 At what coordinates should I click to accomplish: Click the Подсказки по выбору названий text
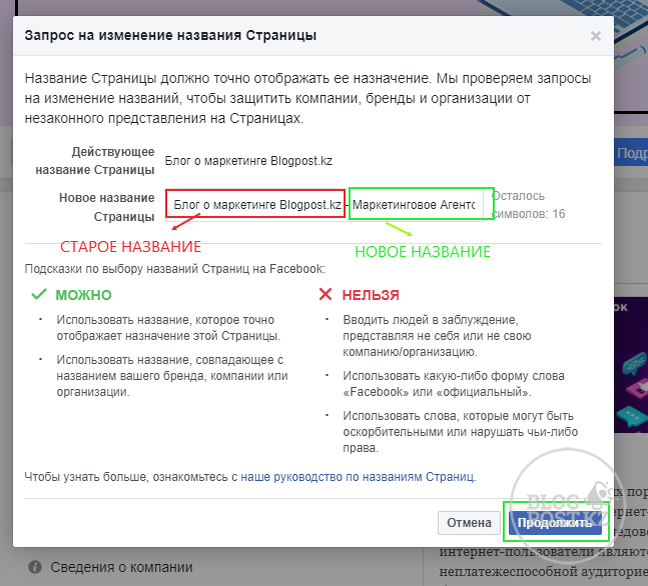175,269
